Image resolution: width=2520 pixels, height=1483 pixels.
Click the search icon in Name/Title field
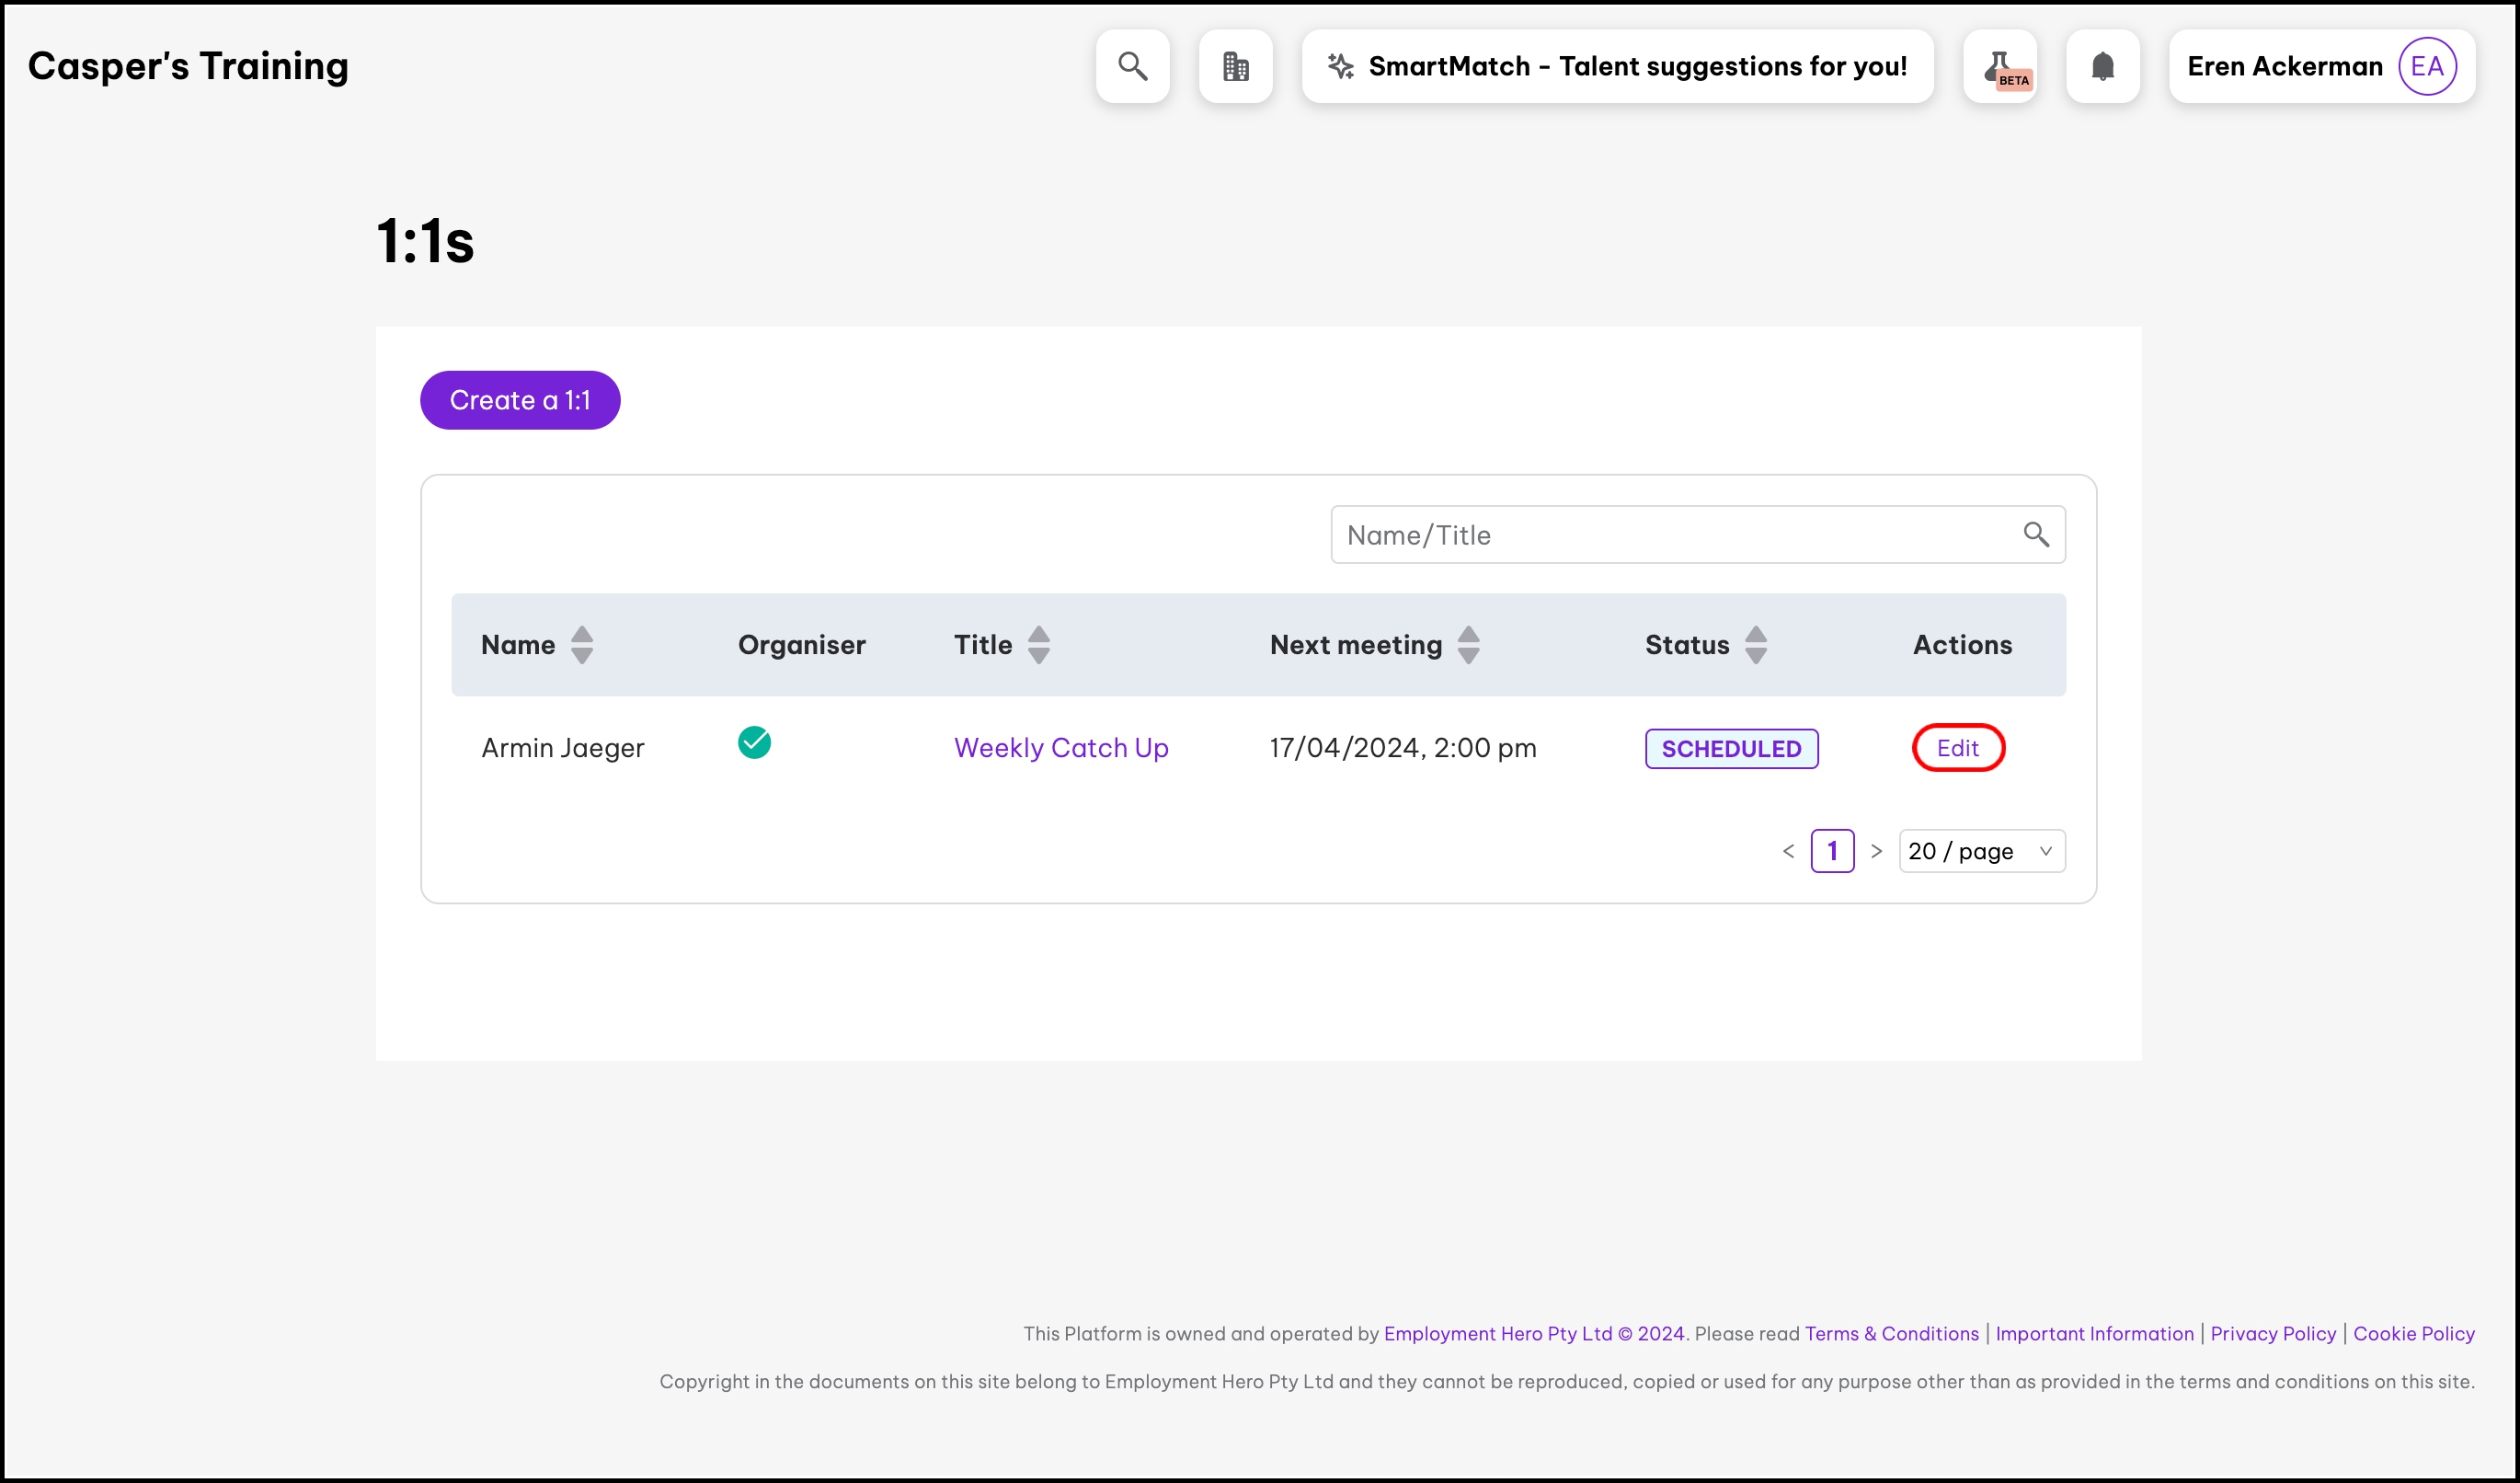2035,535
